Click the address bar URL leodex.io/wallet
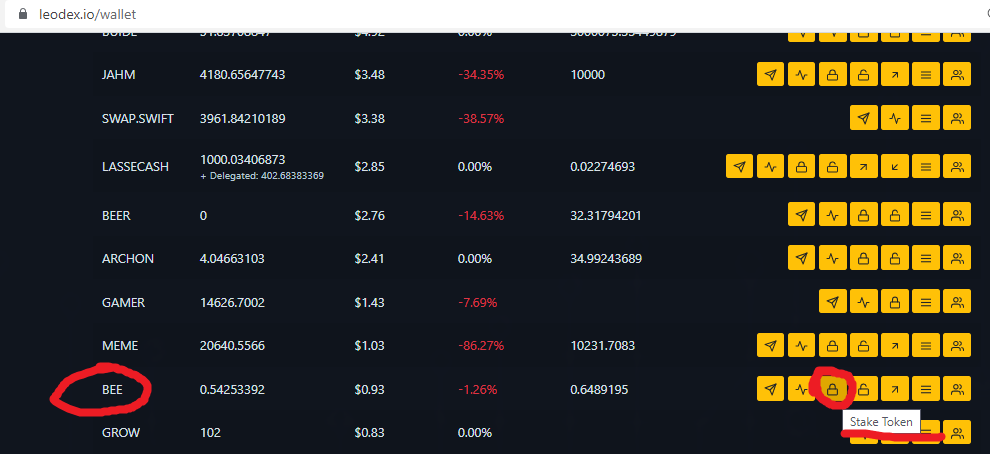Image resolution: width=990 pixels, height=454 pixels. (x=87, y=14)
